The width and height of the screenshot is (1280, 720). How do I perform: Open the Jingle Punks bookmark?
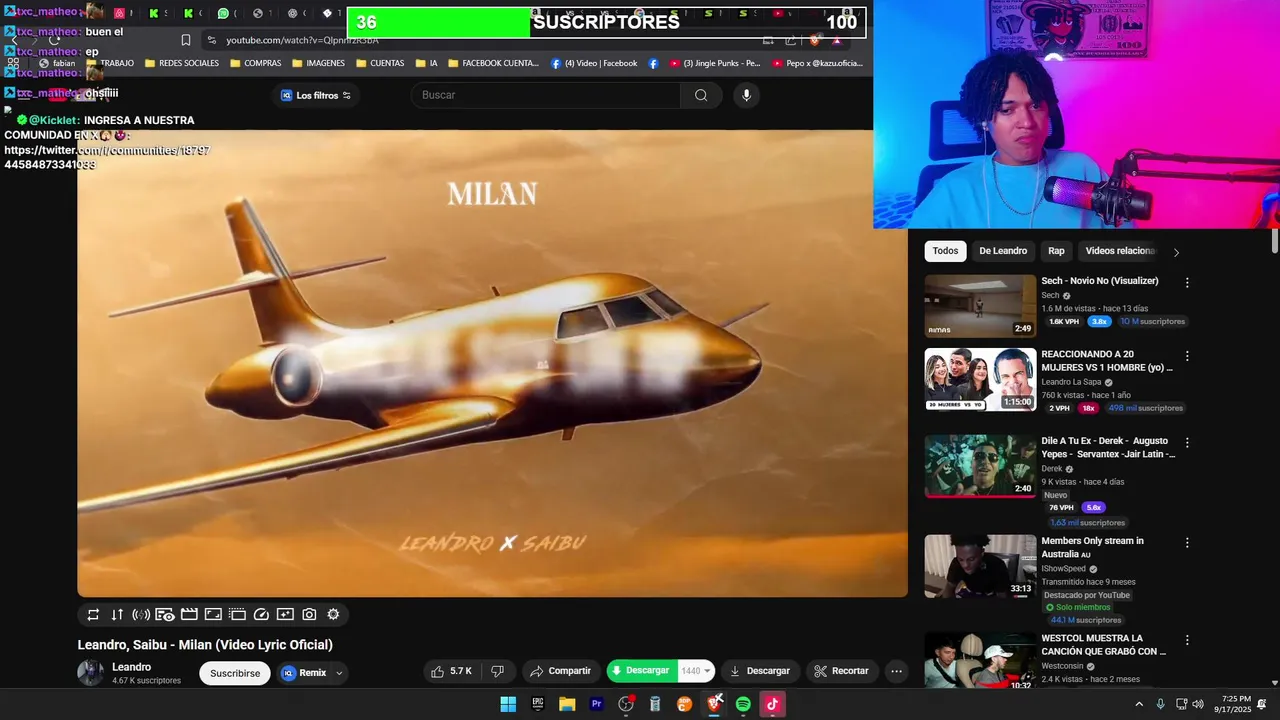715,63
